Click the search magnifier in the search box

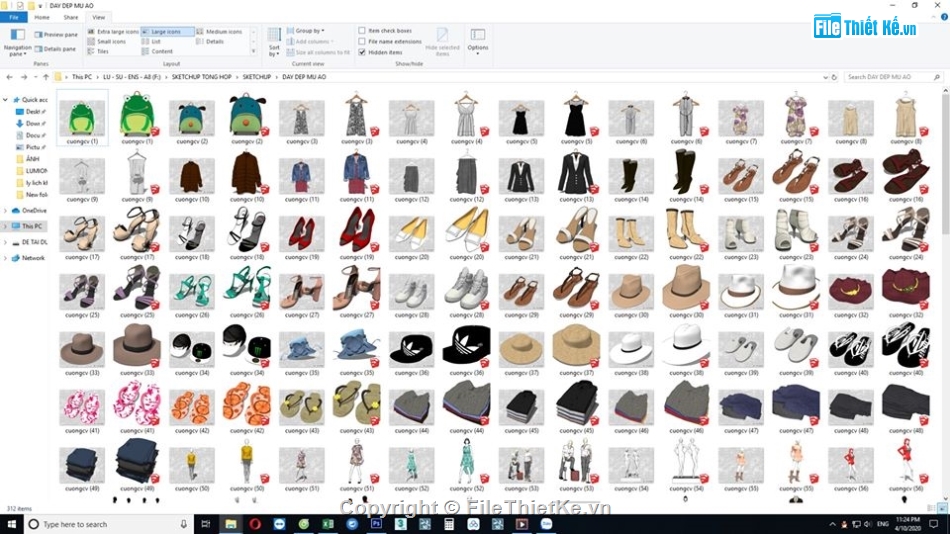tap(937, 77)
